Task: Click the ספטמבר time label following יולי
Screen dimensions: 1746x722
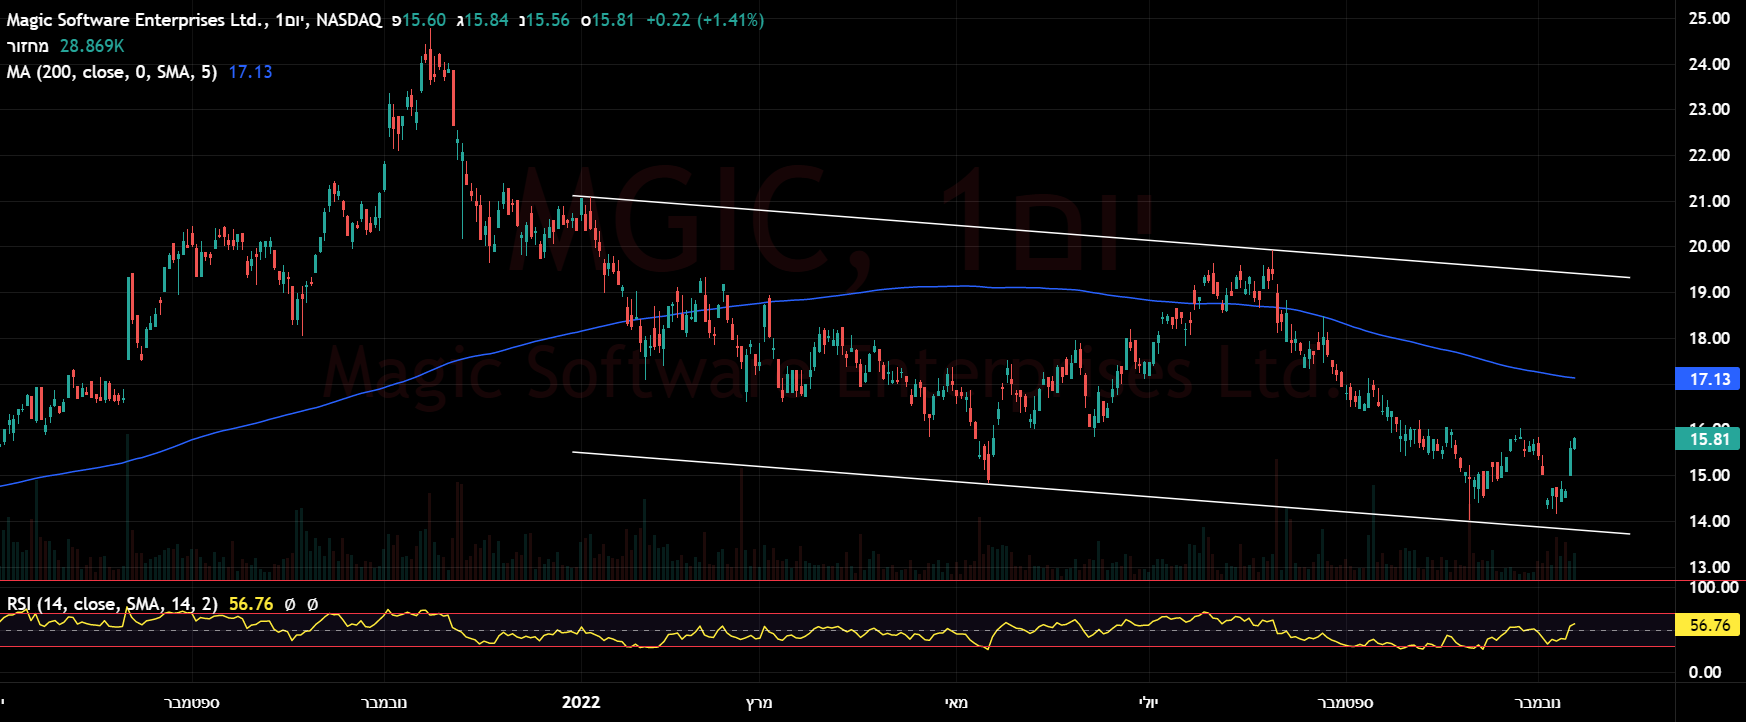Action: click(1346, 702)
